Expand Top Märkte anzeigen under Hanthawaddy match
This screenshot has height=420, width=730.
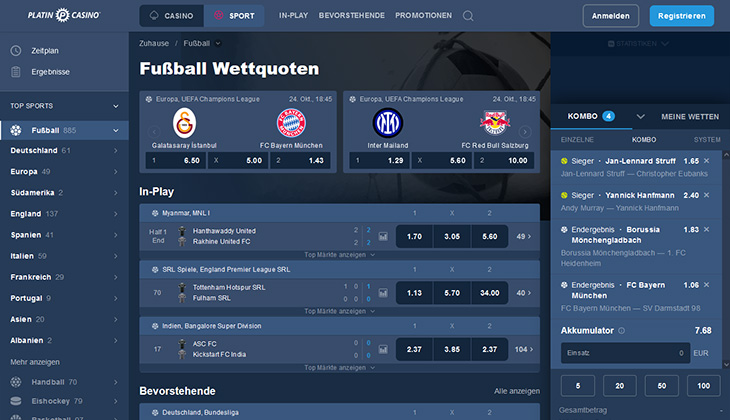click(x=339, y=255)
